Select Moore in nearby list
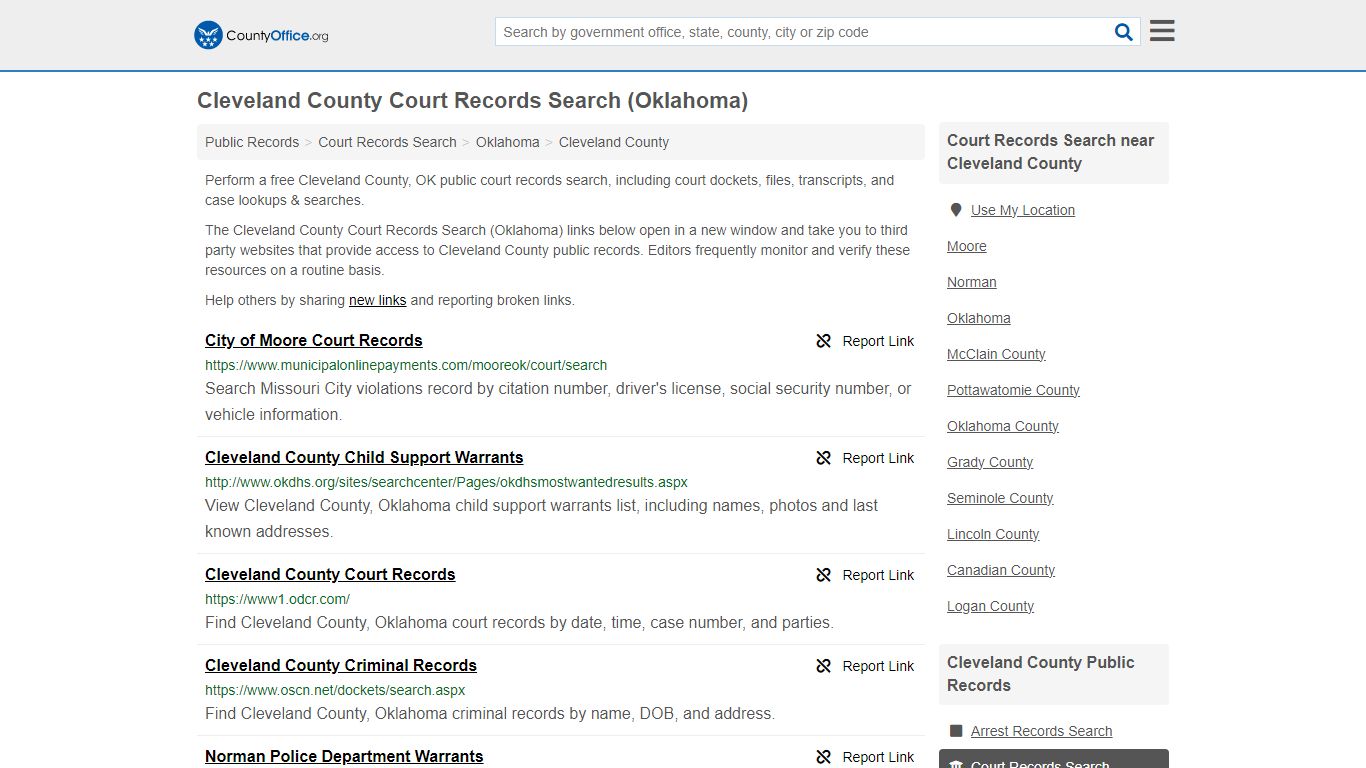 click(967, 246)
